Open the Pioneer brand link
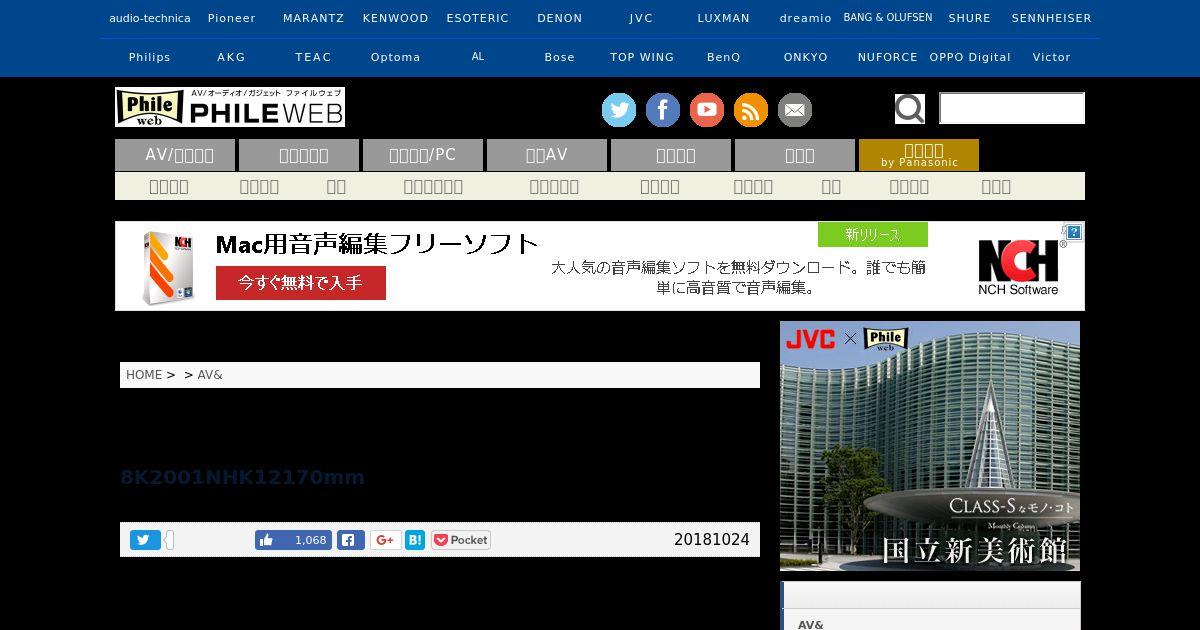This screenshot has height=630, width=1200. pyautogui.click(x=232, y=18)
